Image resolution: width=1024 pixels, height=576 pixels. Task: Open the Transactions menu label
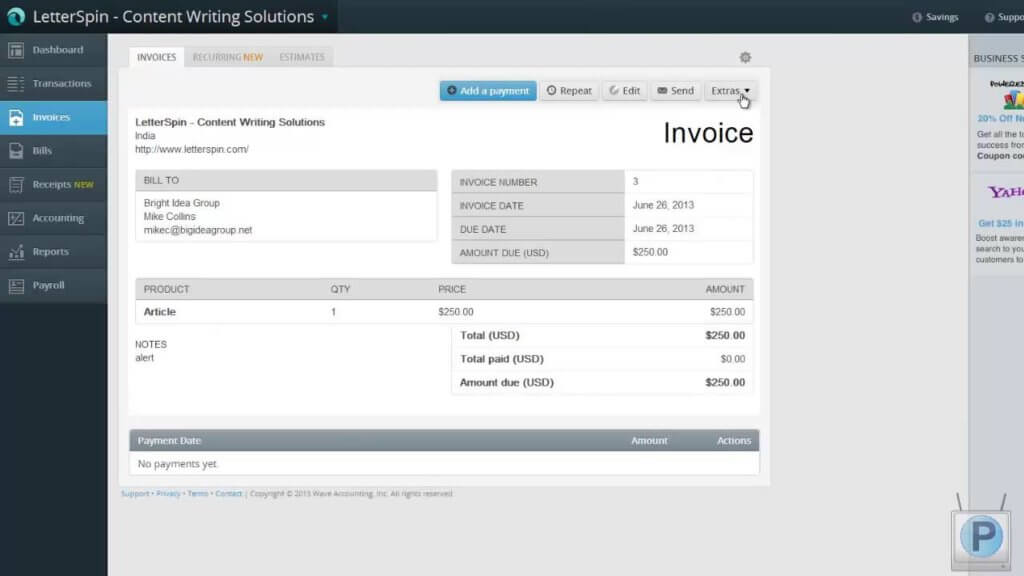pos(62,84)
